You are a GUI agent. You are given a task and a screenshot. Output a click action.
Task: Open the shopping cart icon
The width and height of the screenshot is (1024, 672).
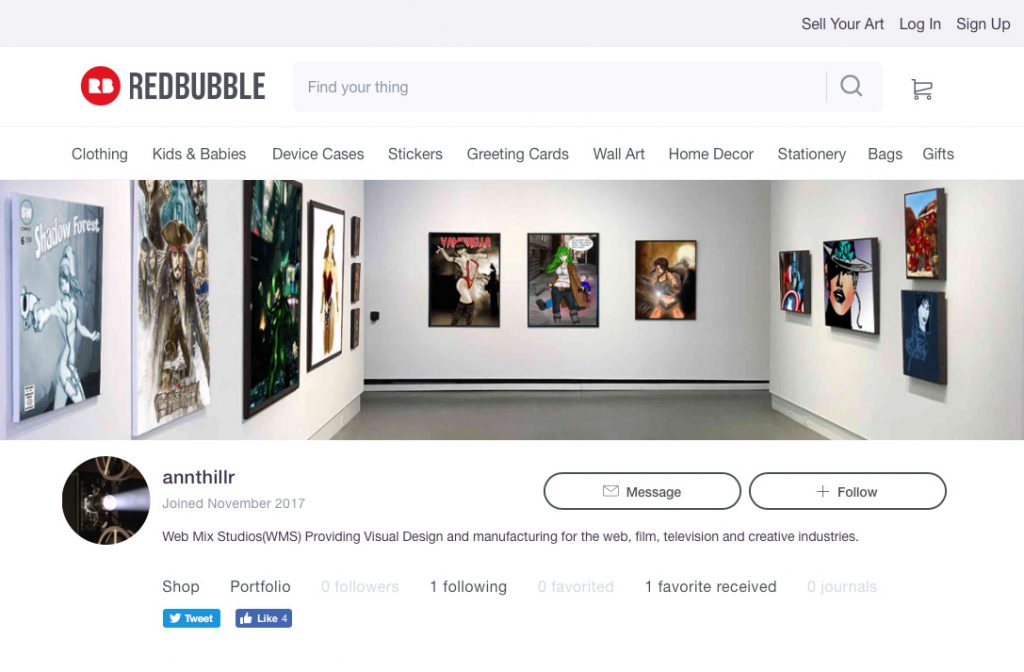(921, 89)
